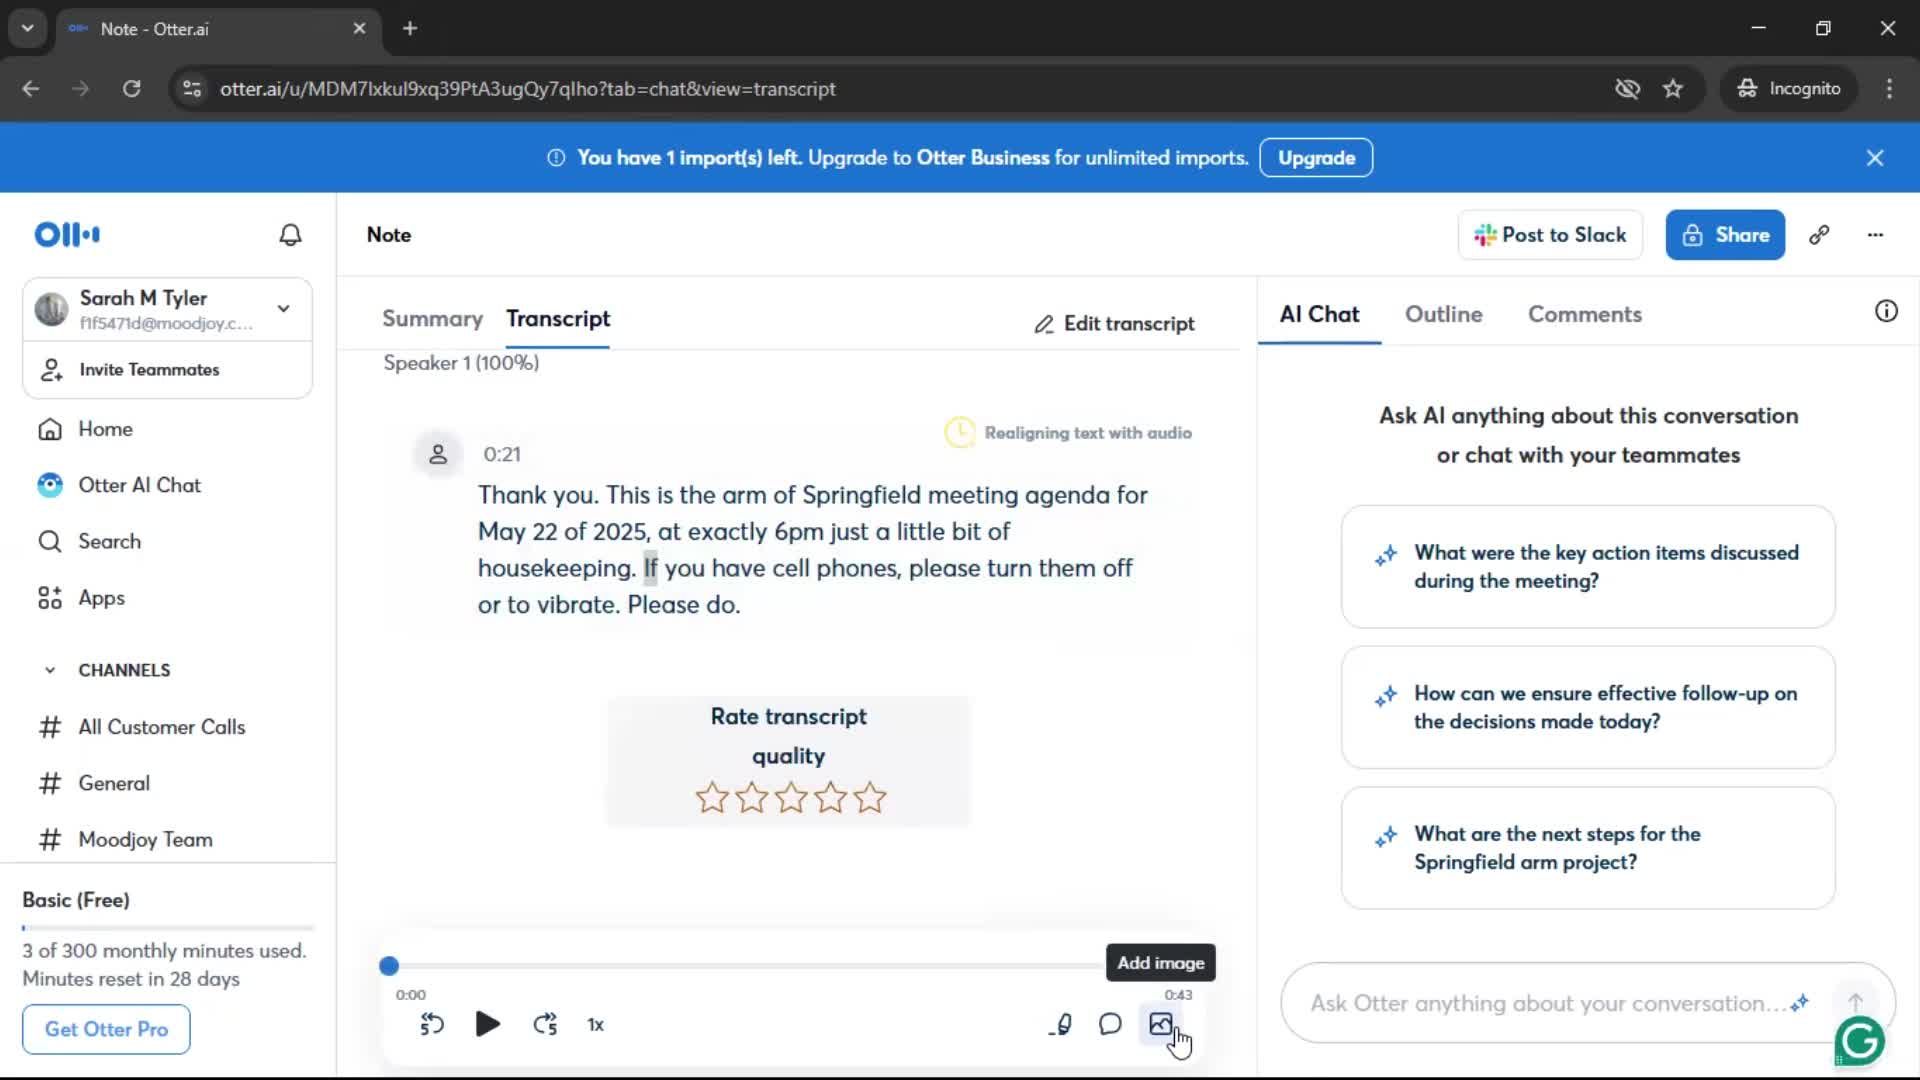This screenshot has width=1920, height=1080.
Task: Bookmark this page with the star icon
Action: 1673,89
